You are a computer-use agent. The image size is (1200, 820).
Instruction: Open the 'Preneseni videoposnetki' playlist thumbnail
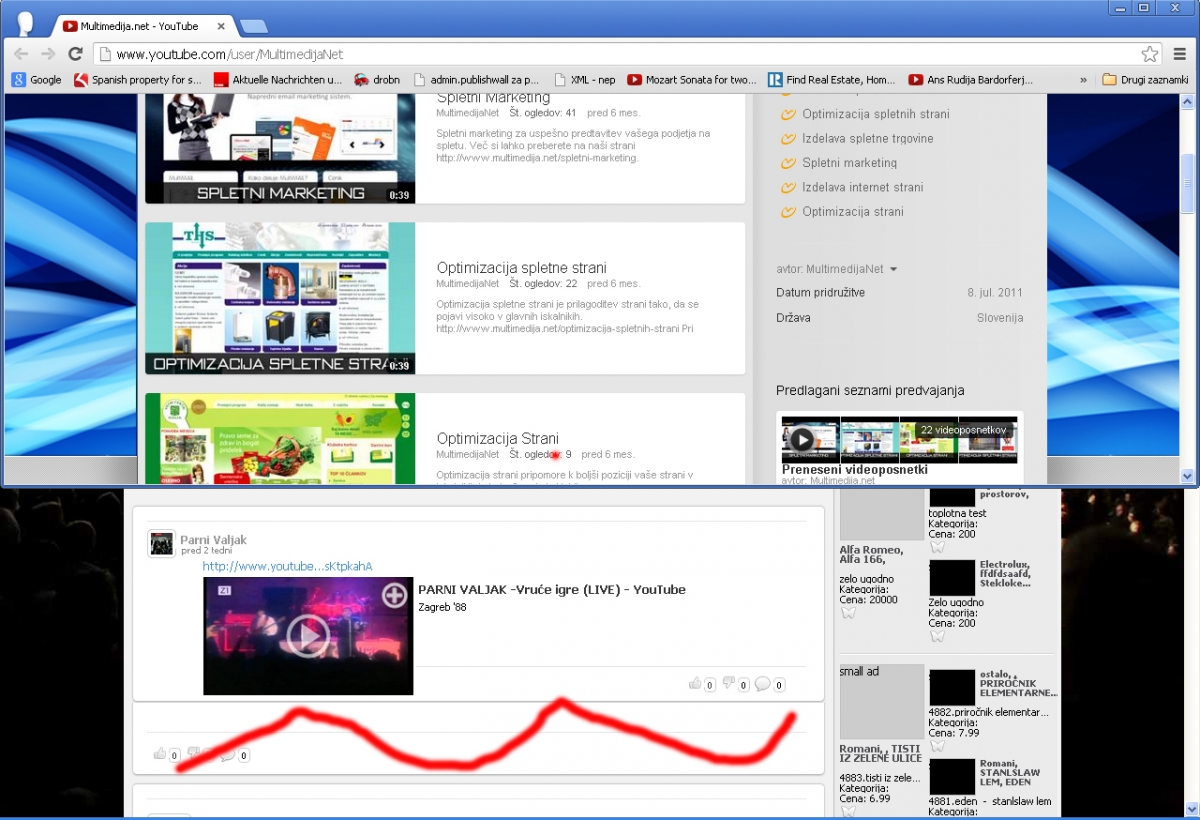899,439
